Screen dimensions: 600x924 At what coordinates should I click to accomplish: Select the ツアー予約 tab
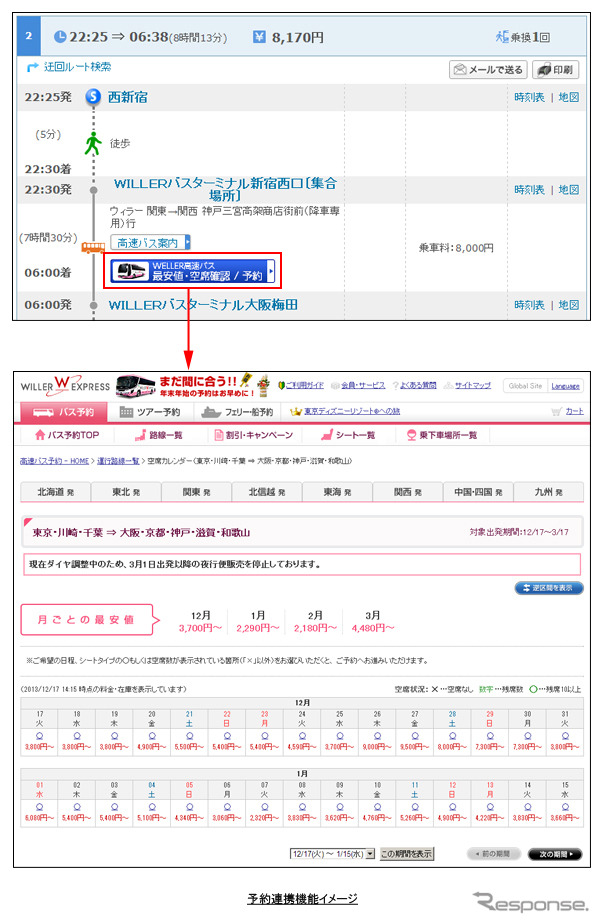point(150,412)
